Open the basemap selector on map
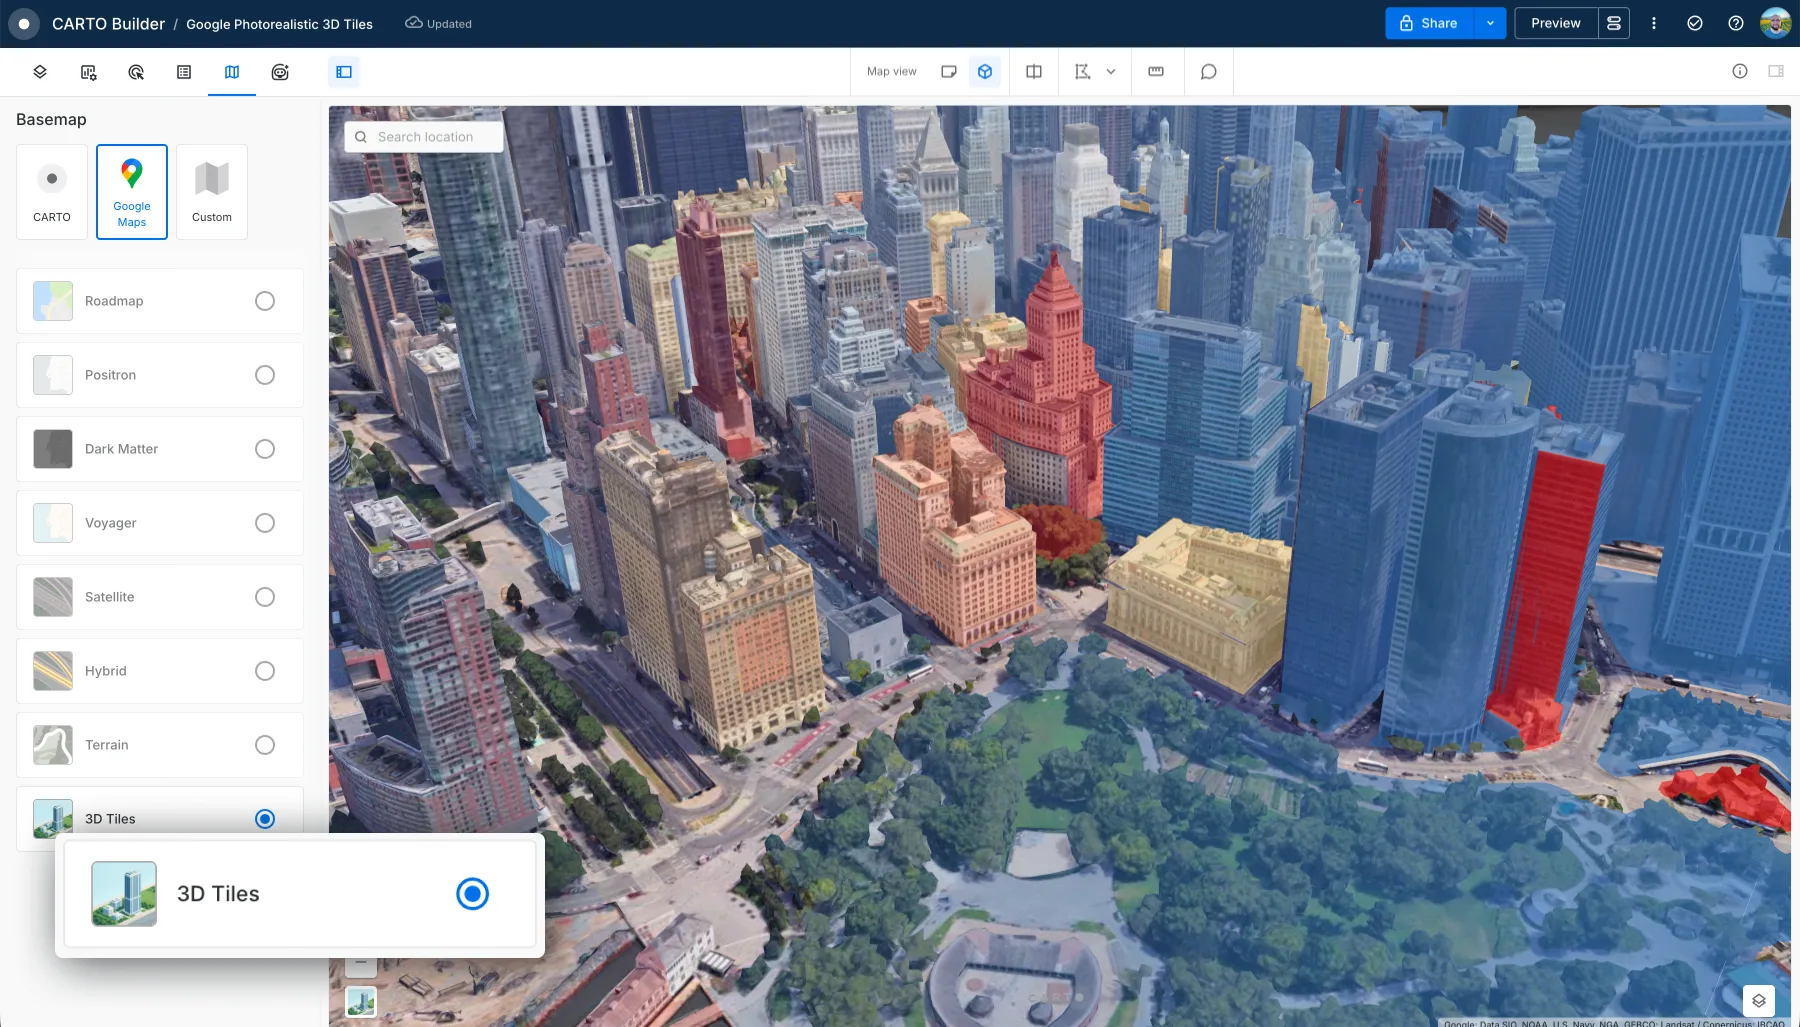1800x1027 pixels. [361, 1001]
